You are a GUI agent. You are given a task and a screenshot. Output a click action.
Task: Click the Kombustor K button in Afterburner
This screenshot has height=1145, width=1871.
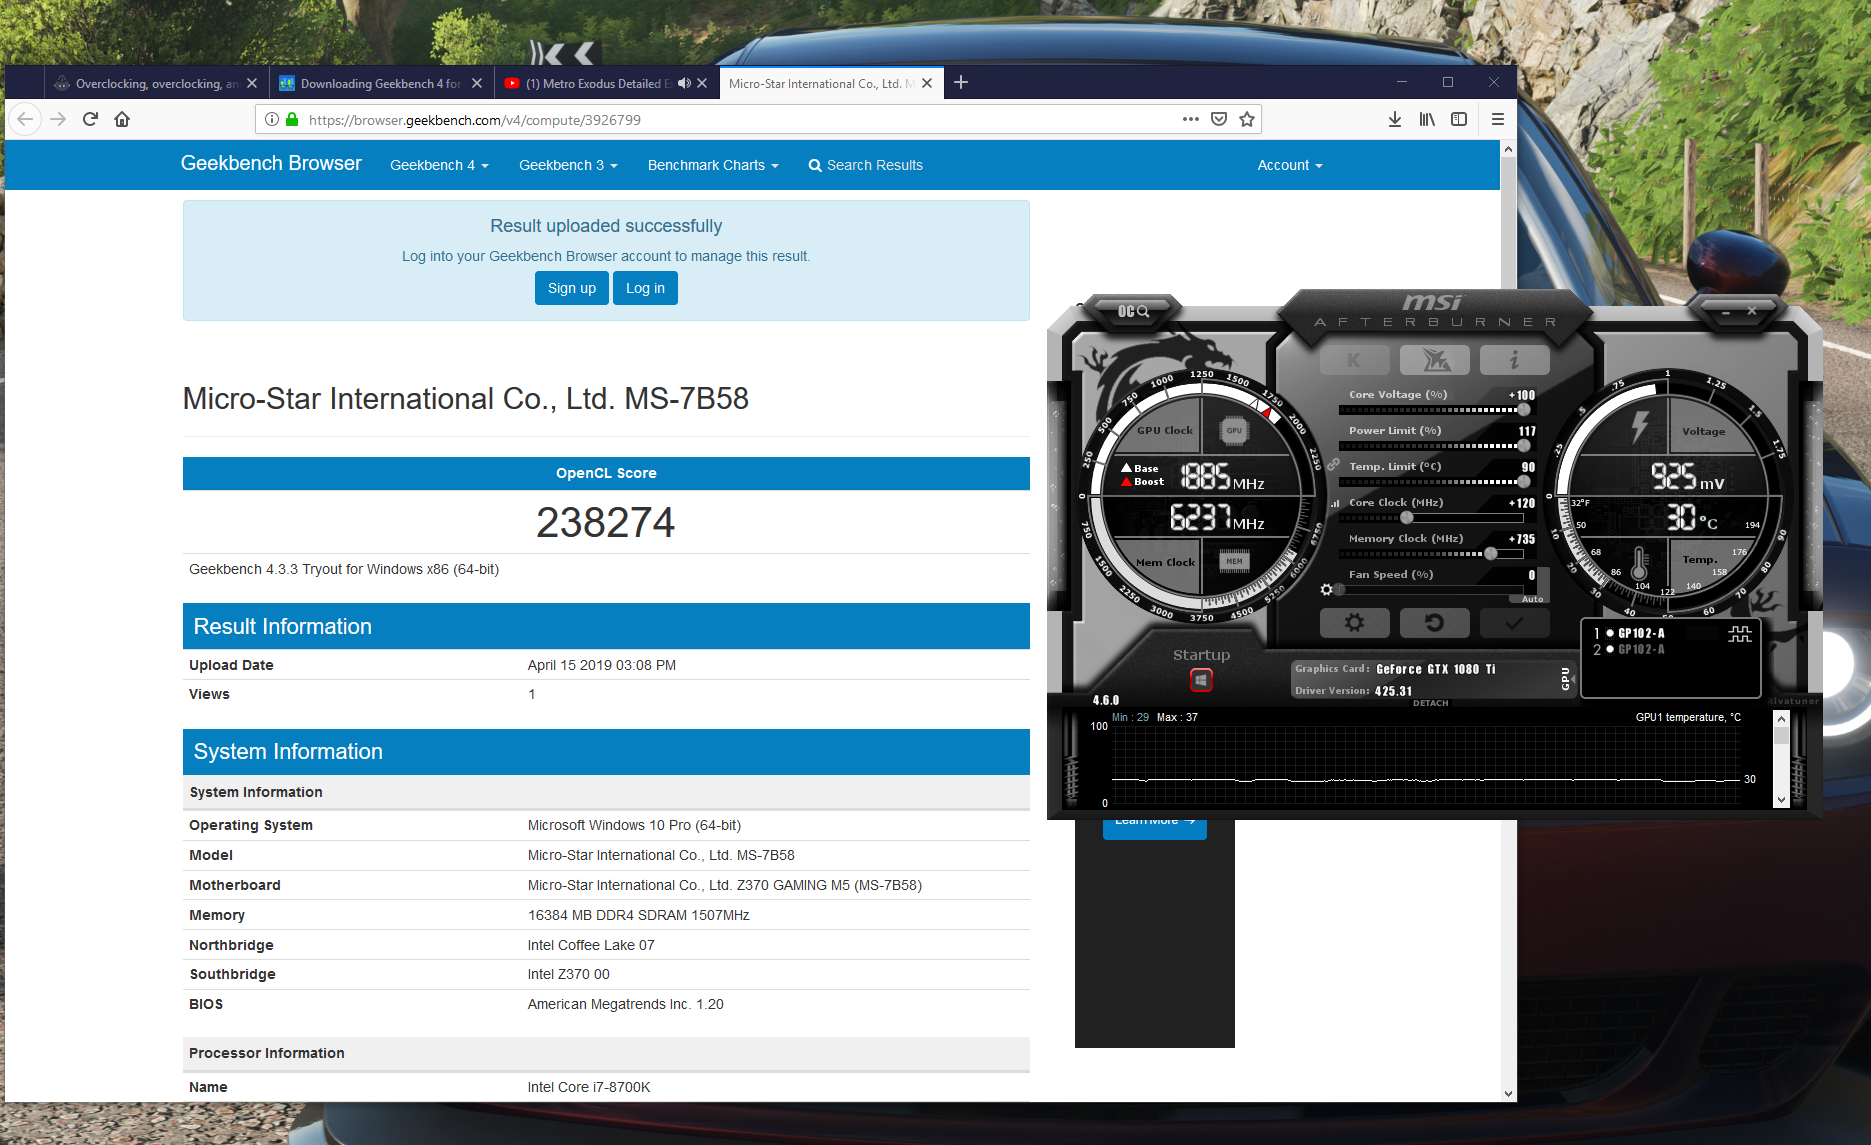tap(1354, 360)
